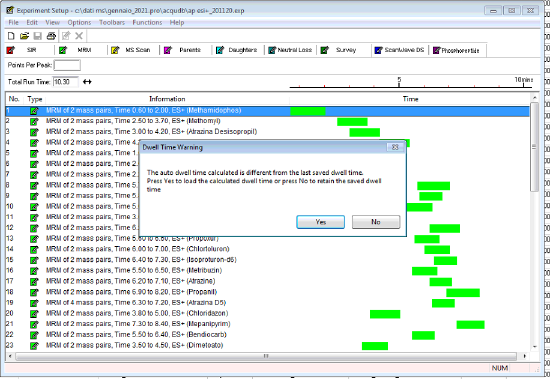The height and width of the screenshot is (379, 550).
Task: Click the run time arrows icon
Action: click(87, 82)
